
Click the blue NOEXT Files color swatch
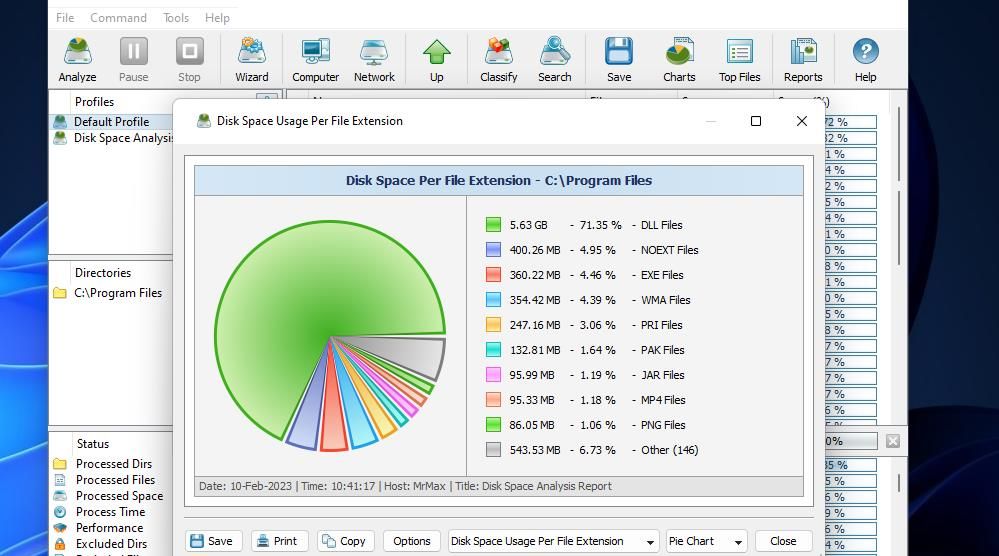tap(493, 250)
